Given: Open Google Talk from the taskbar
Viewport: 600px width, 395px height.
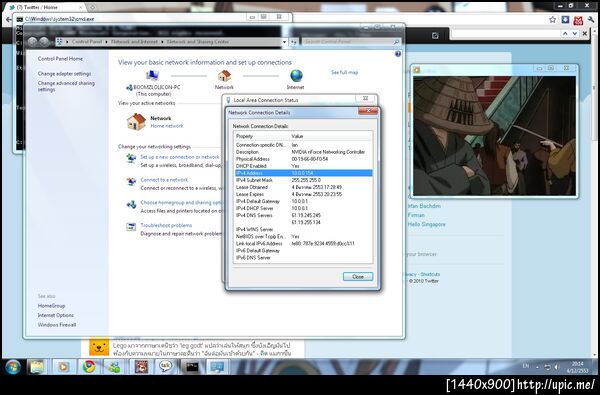Looking at the screenshot, I should (x=166, y=367).
